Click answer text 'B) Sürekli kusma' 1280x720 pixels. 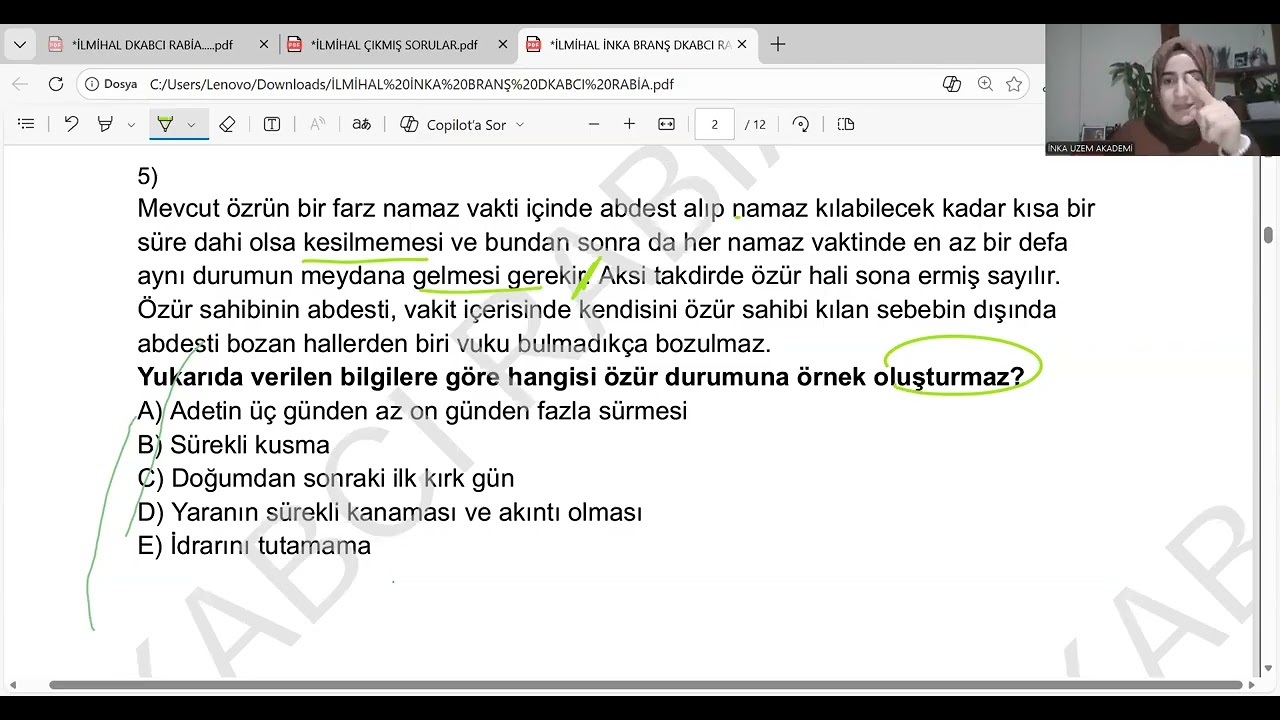[x=233, y=445]
